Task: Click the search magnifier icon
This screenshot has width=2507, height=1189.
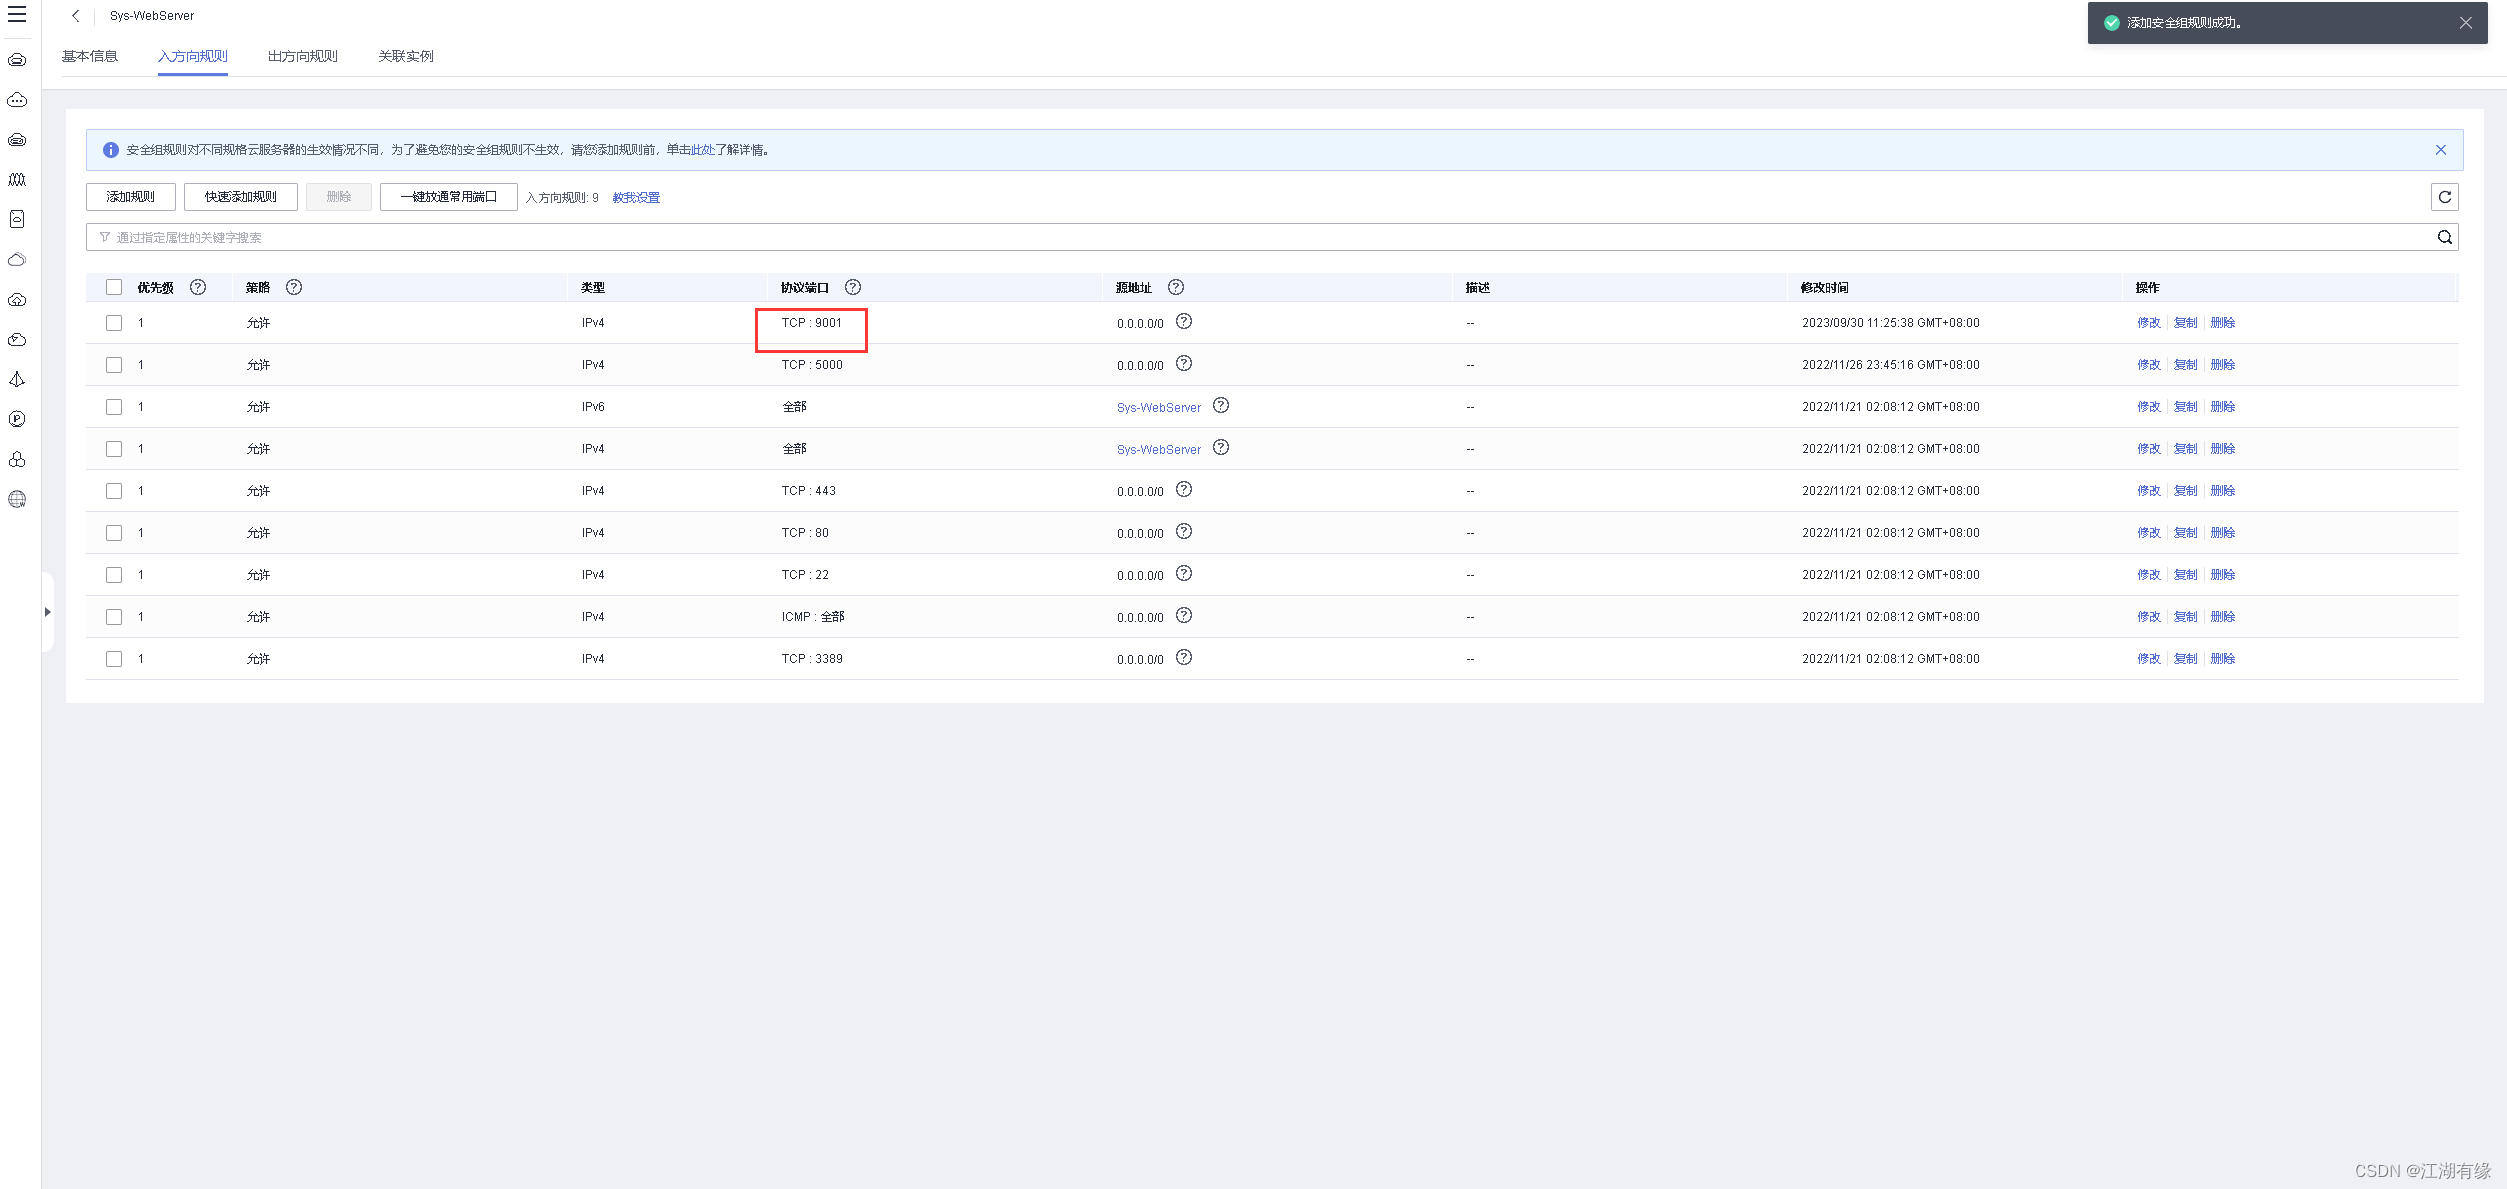Action: [x=2444, y=237]
